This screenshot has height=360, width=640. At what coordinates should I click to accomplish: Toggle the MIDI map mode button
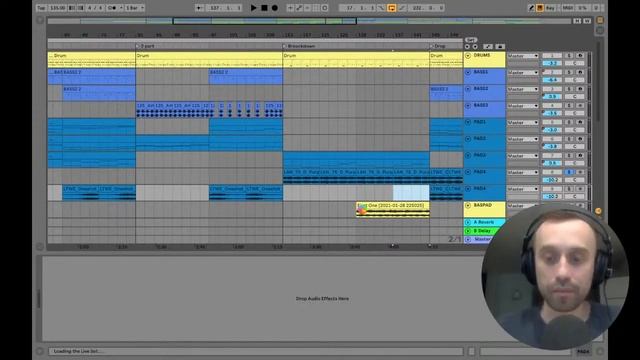pyautogui.click(x=567, y=8)
